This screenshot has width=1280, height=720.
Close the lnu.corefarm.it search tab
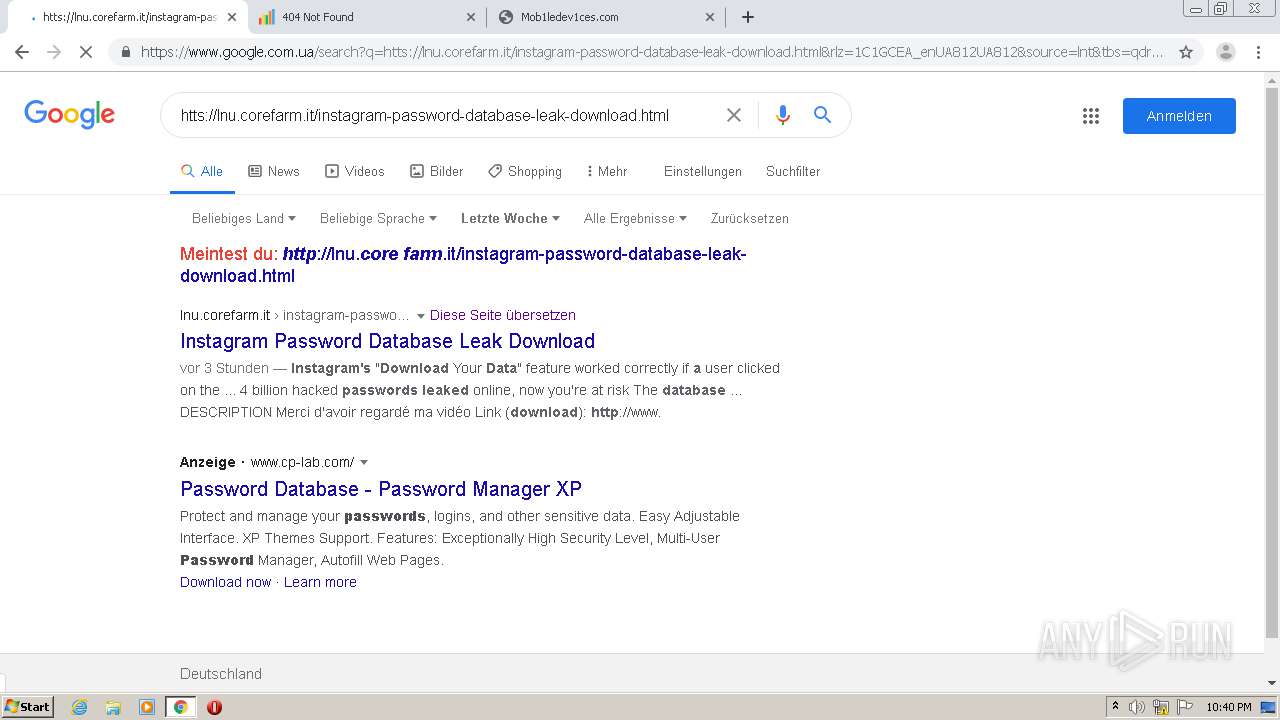tap(232, 17)
